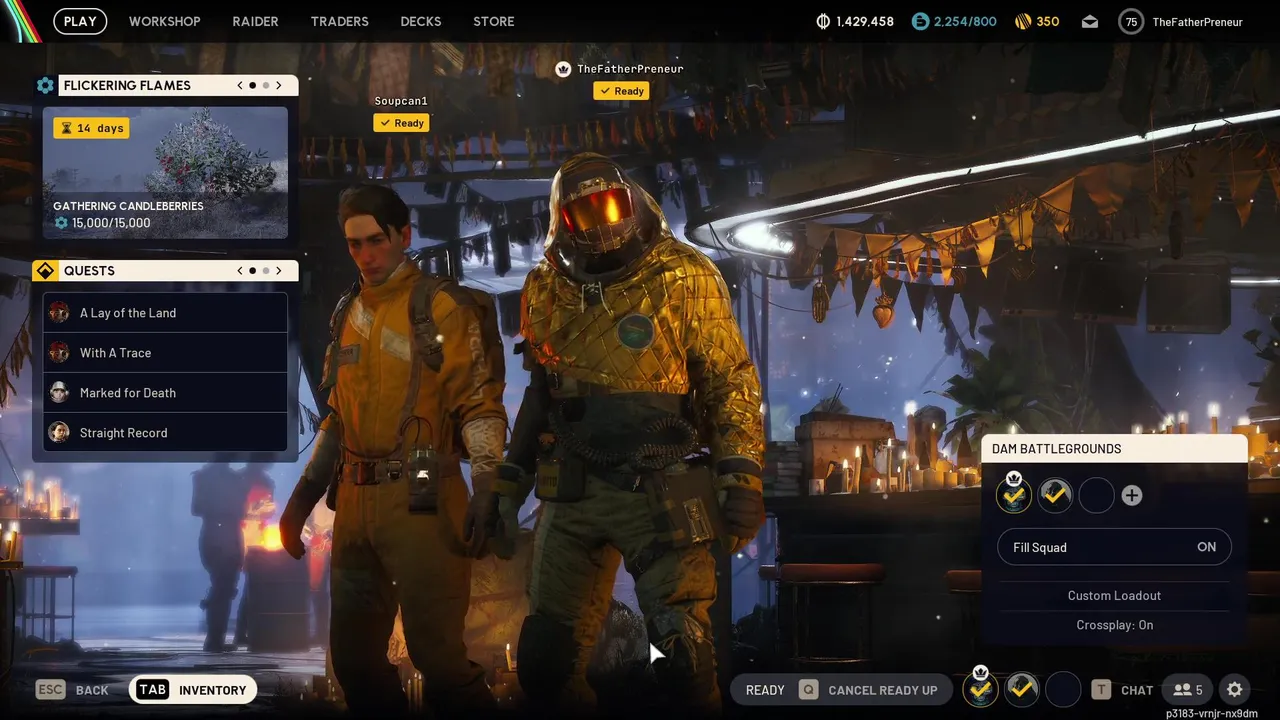The width and height of the screenshot is (1280, 720).
Task: Click the level 75 badge
Action: click(1131, 21)
